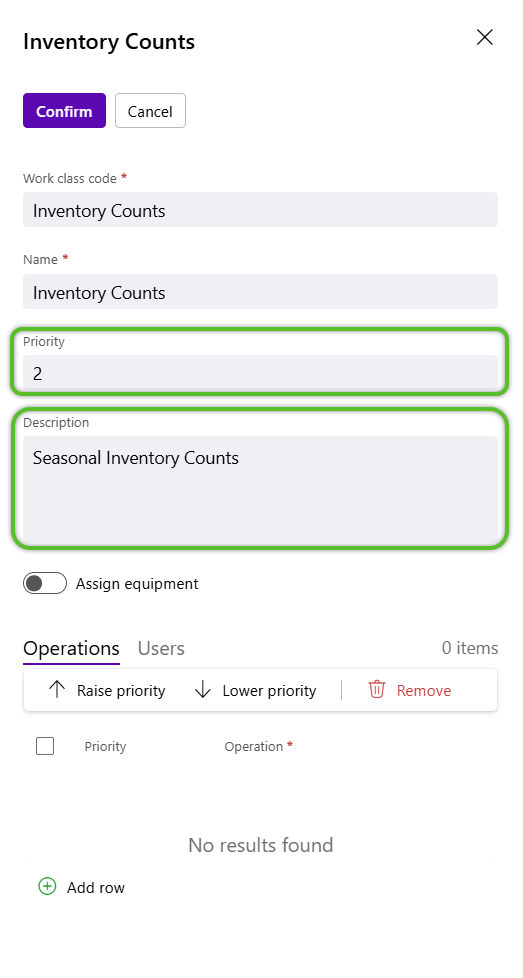This screenshot has width=523, height=978.
Task: Switch to the Users tab
Action: 161,648
